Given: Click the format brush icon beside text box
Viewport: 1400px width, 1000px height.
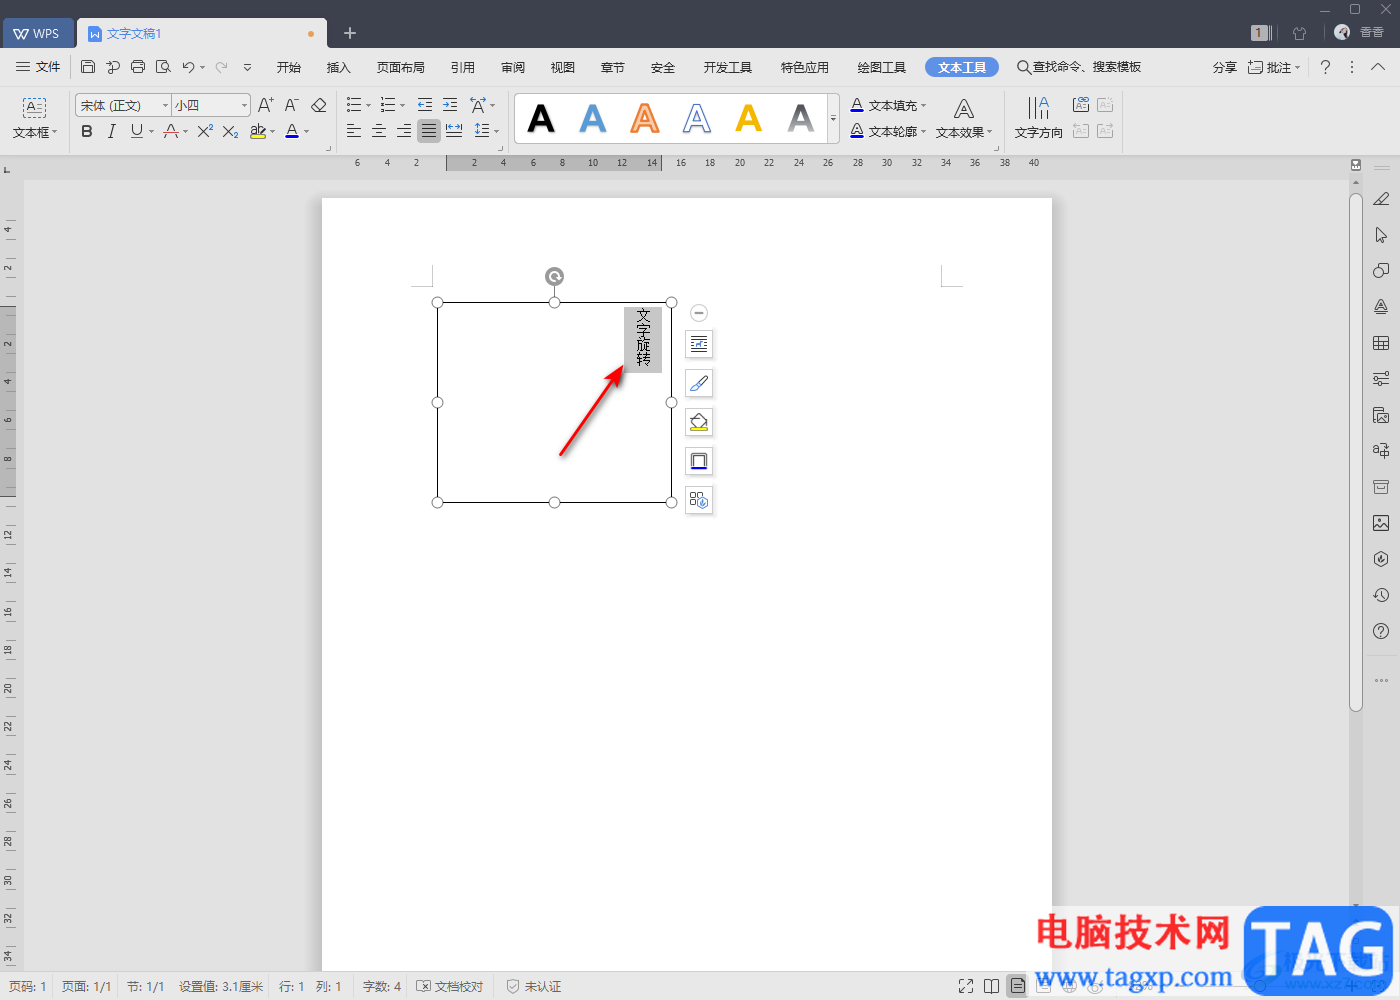Looking at the screenshot, I should [x=699, y=383].
